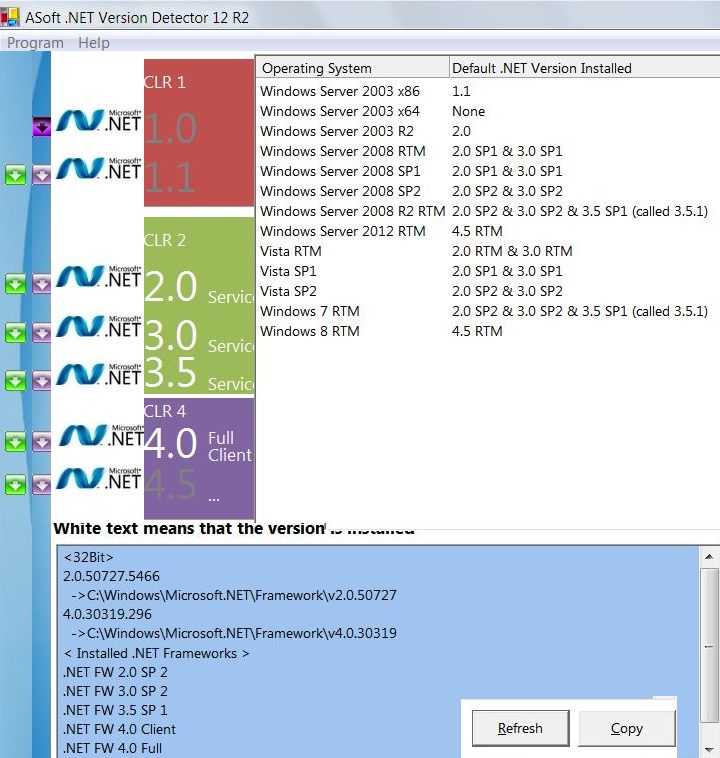The width and height of the screenshot is (720, 758).
Task: Select the Windows Server 2003 x64 row
Action: coord(487,111)
